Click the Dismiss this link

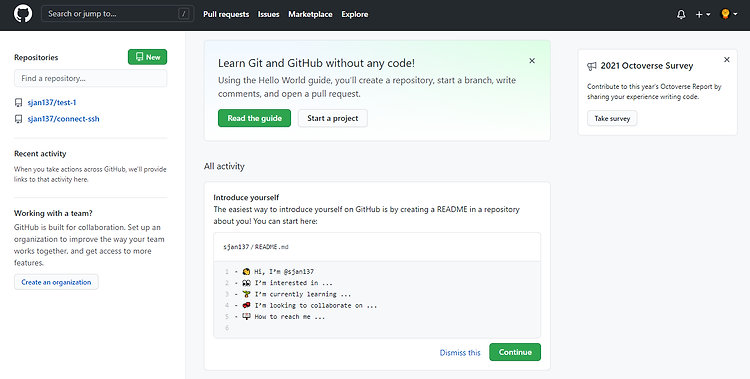(460, 353)
